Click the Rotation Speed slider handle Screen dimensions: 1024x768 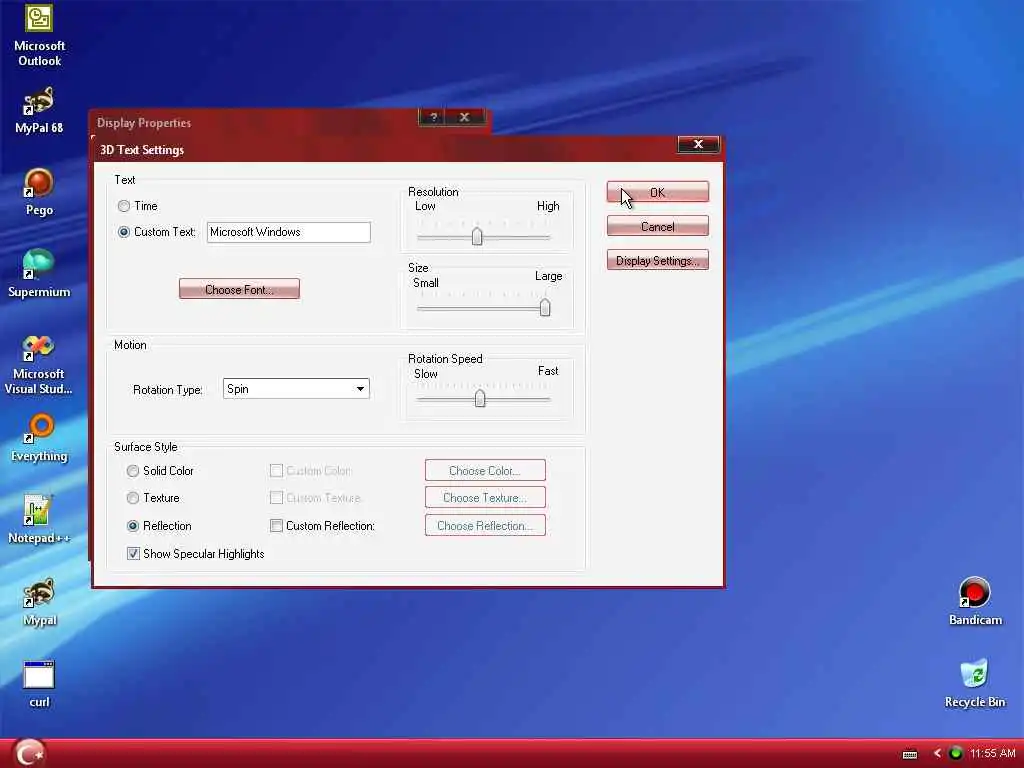480,398
